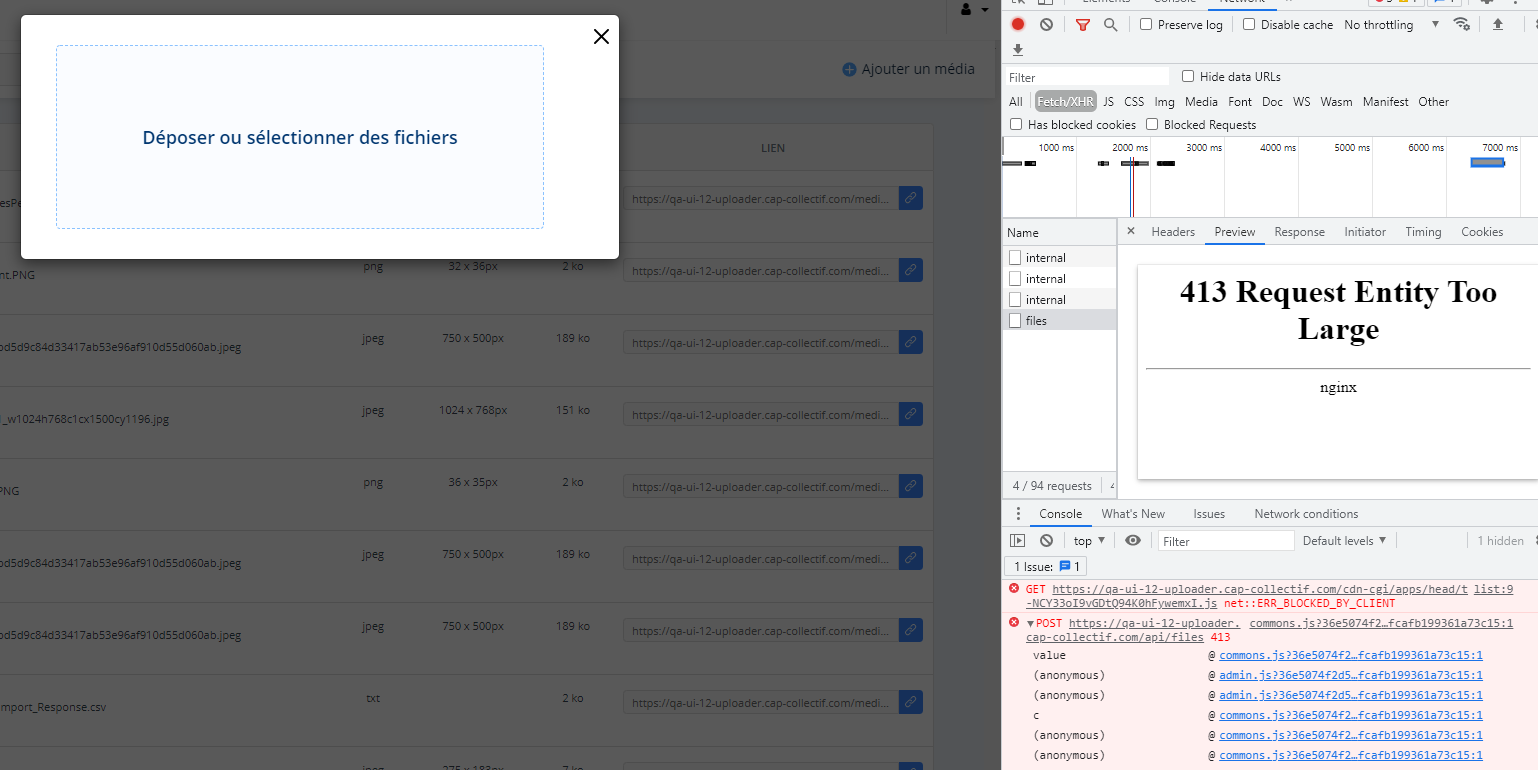Open the No throttling dropdown
1538x770 pixels.
click(x=1388, y=24)
